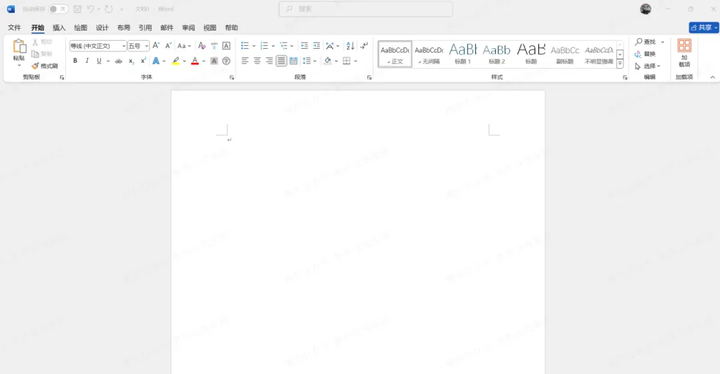
Task: Apply yellow text highlight color
Action: click(x=175, y=61)
